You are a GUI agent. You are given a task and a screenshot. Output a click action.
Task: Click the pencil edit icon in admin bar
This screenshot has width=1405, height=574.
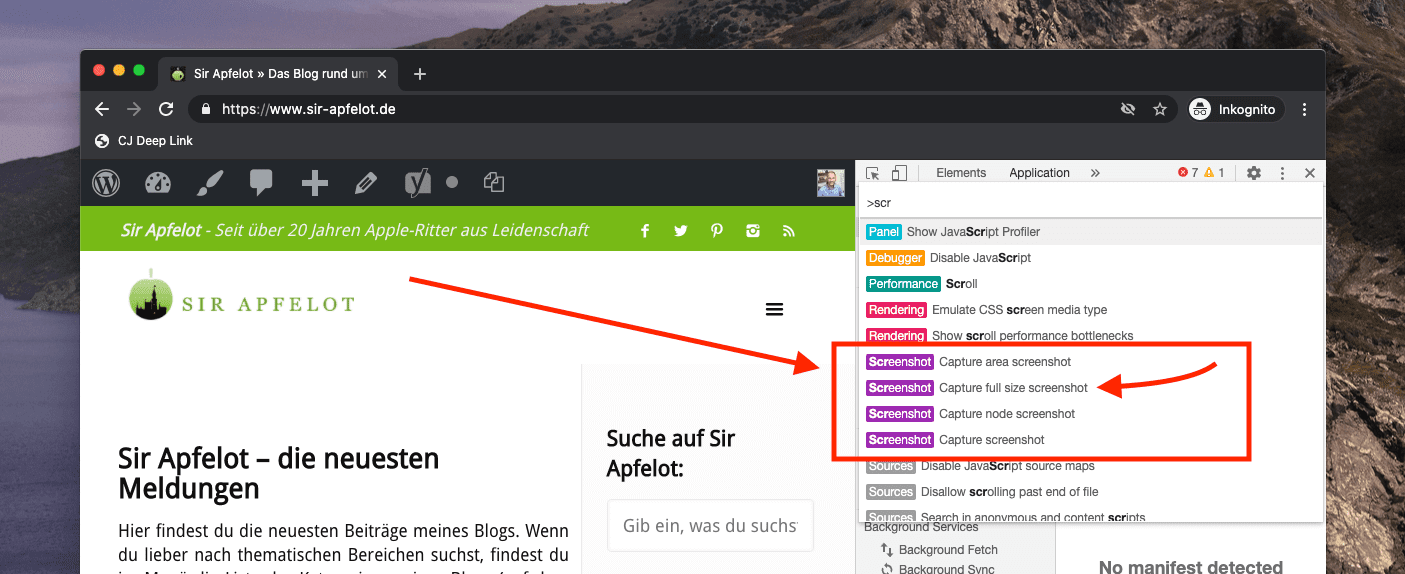pos(366,183)
